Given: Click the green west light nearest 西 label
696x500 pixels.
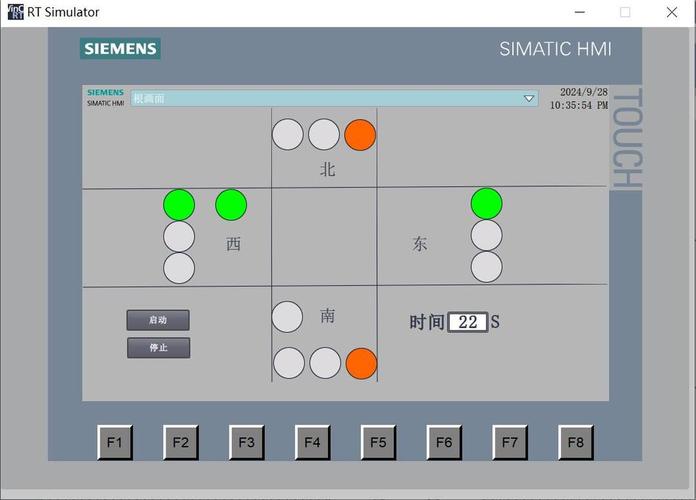Looking at the screenshot, I should [x=231, y=204].
